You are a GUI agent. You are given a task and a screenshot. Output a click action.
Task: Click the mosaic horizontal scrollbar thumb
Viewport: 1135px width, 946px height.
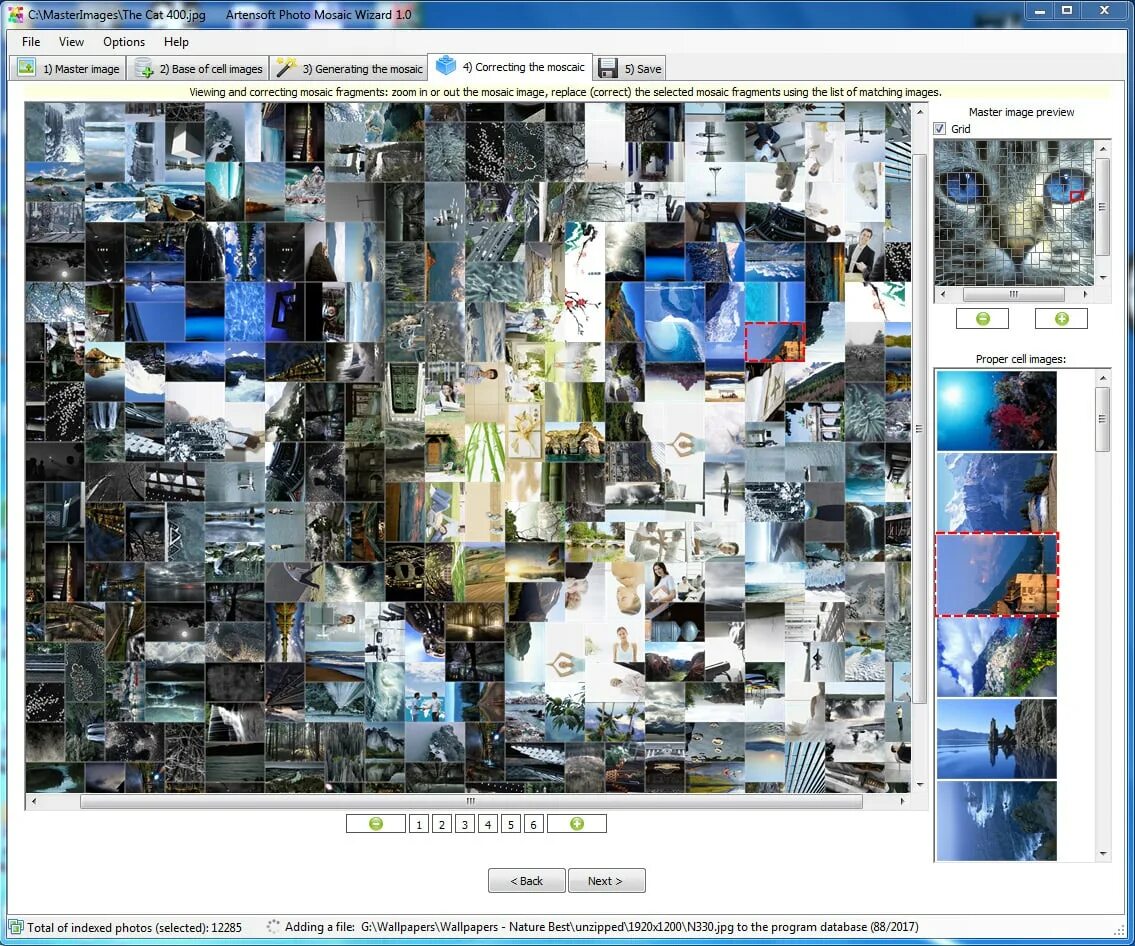[471, 801]
